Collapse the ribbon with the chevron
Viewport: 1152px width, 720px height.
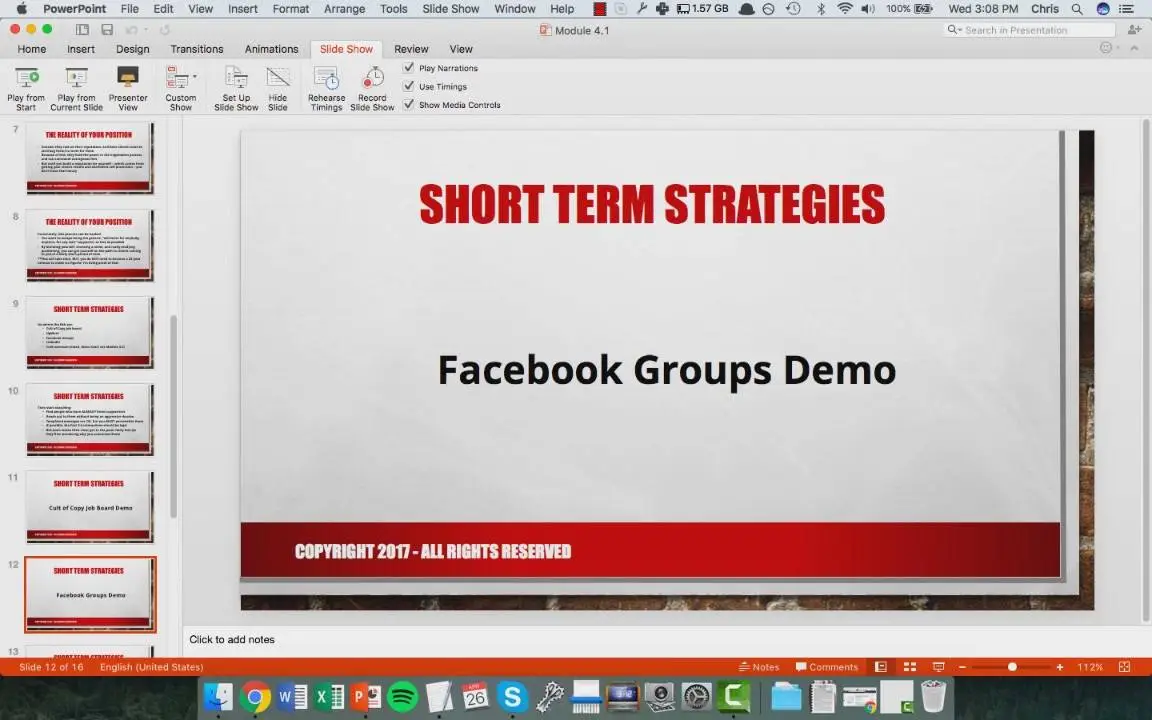point(1134,48)
